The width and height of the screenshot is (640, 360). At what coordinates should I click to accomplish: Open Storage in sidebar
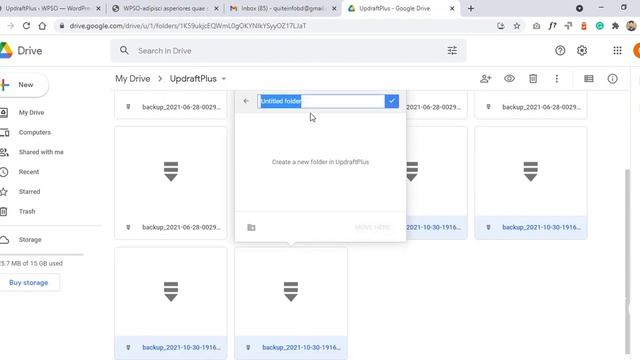click(x=30, y=240)
